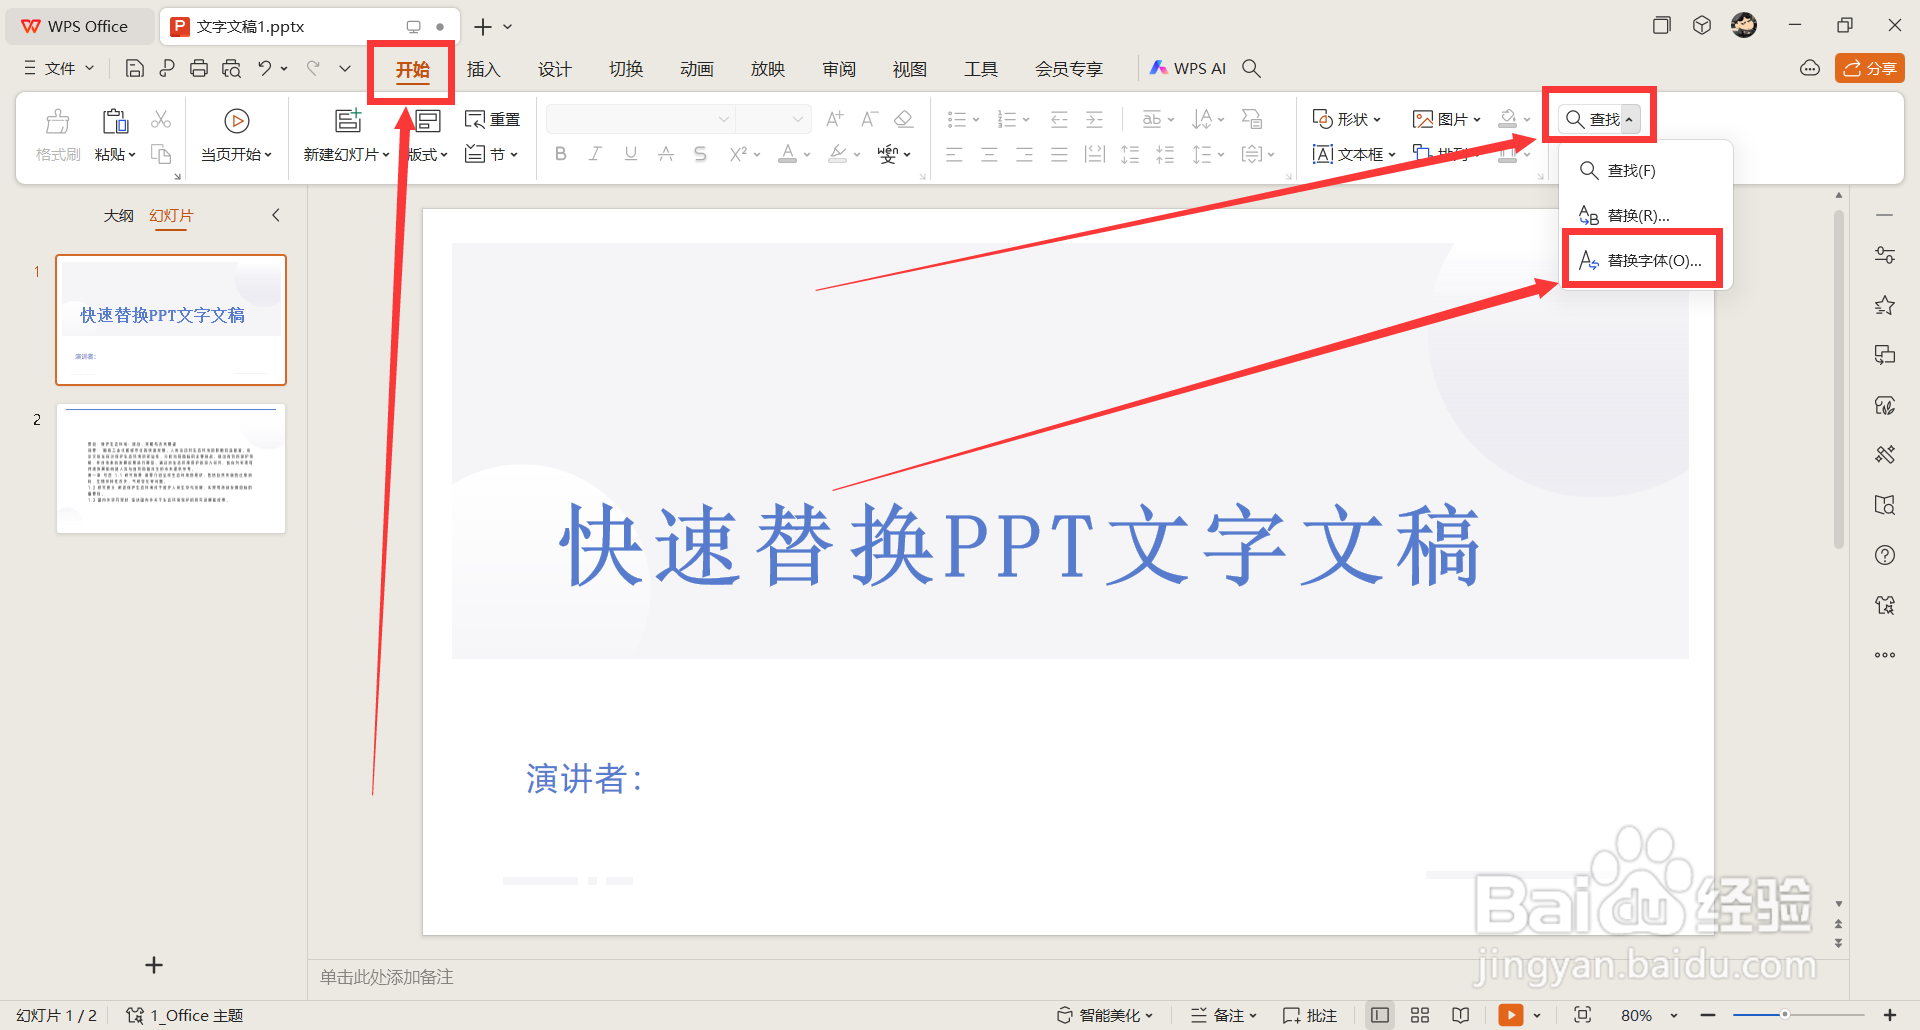Image resolution: width=1920 pixels, height=1030 pixels.
Task: Click the Redo arrow icon
Action: [x=313, y=68]
